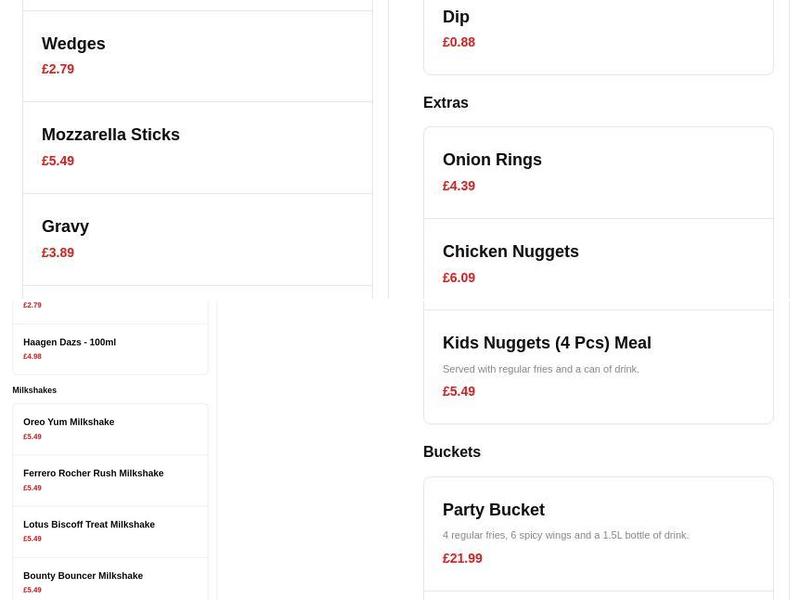The height and width of the screenshot is (600, 800).
Task: Open the Chicken Nuggets item
Action: tap(510, 251)
